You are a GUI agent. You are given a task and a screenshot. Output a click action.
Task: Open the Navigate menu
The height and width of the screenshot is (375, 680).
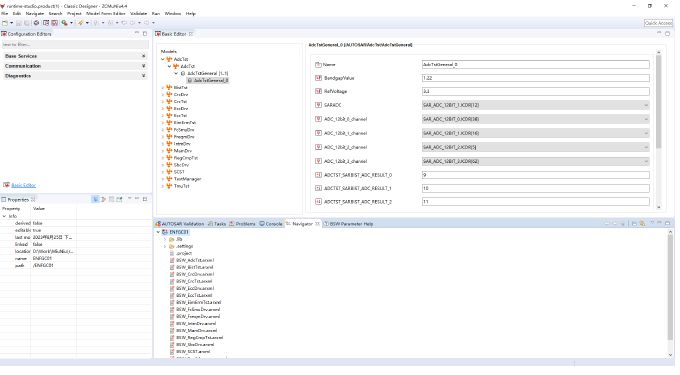tap(35, 13)
